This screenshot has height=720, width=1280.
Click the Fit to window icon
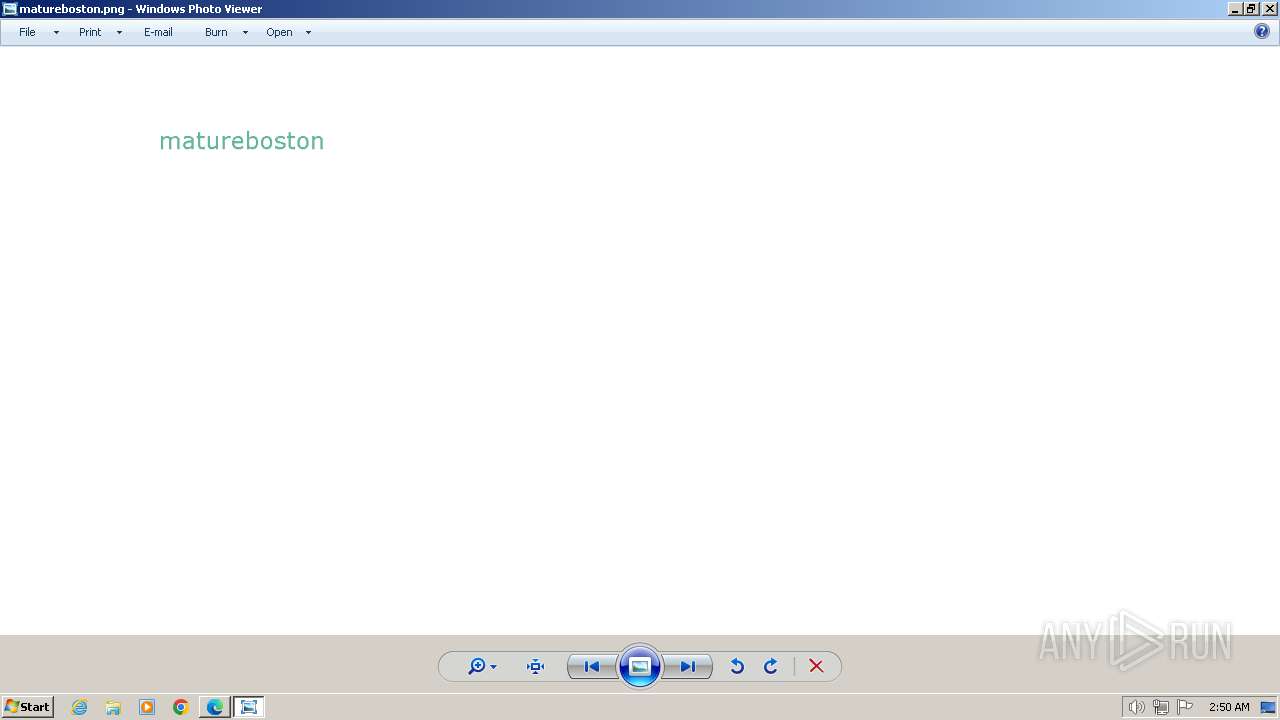535,666
